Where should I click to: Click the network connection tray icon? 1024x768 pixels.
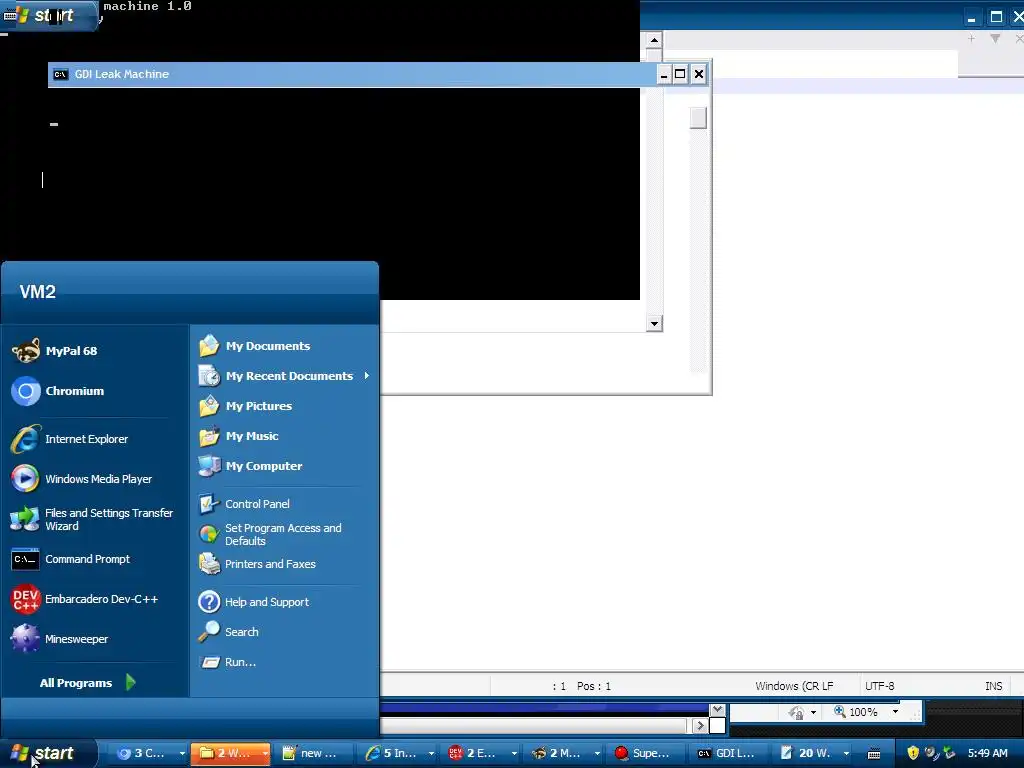tap(931, 753)
